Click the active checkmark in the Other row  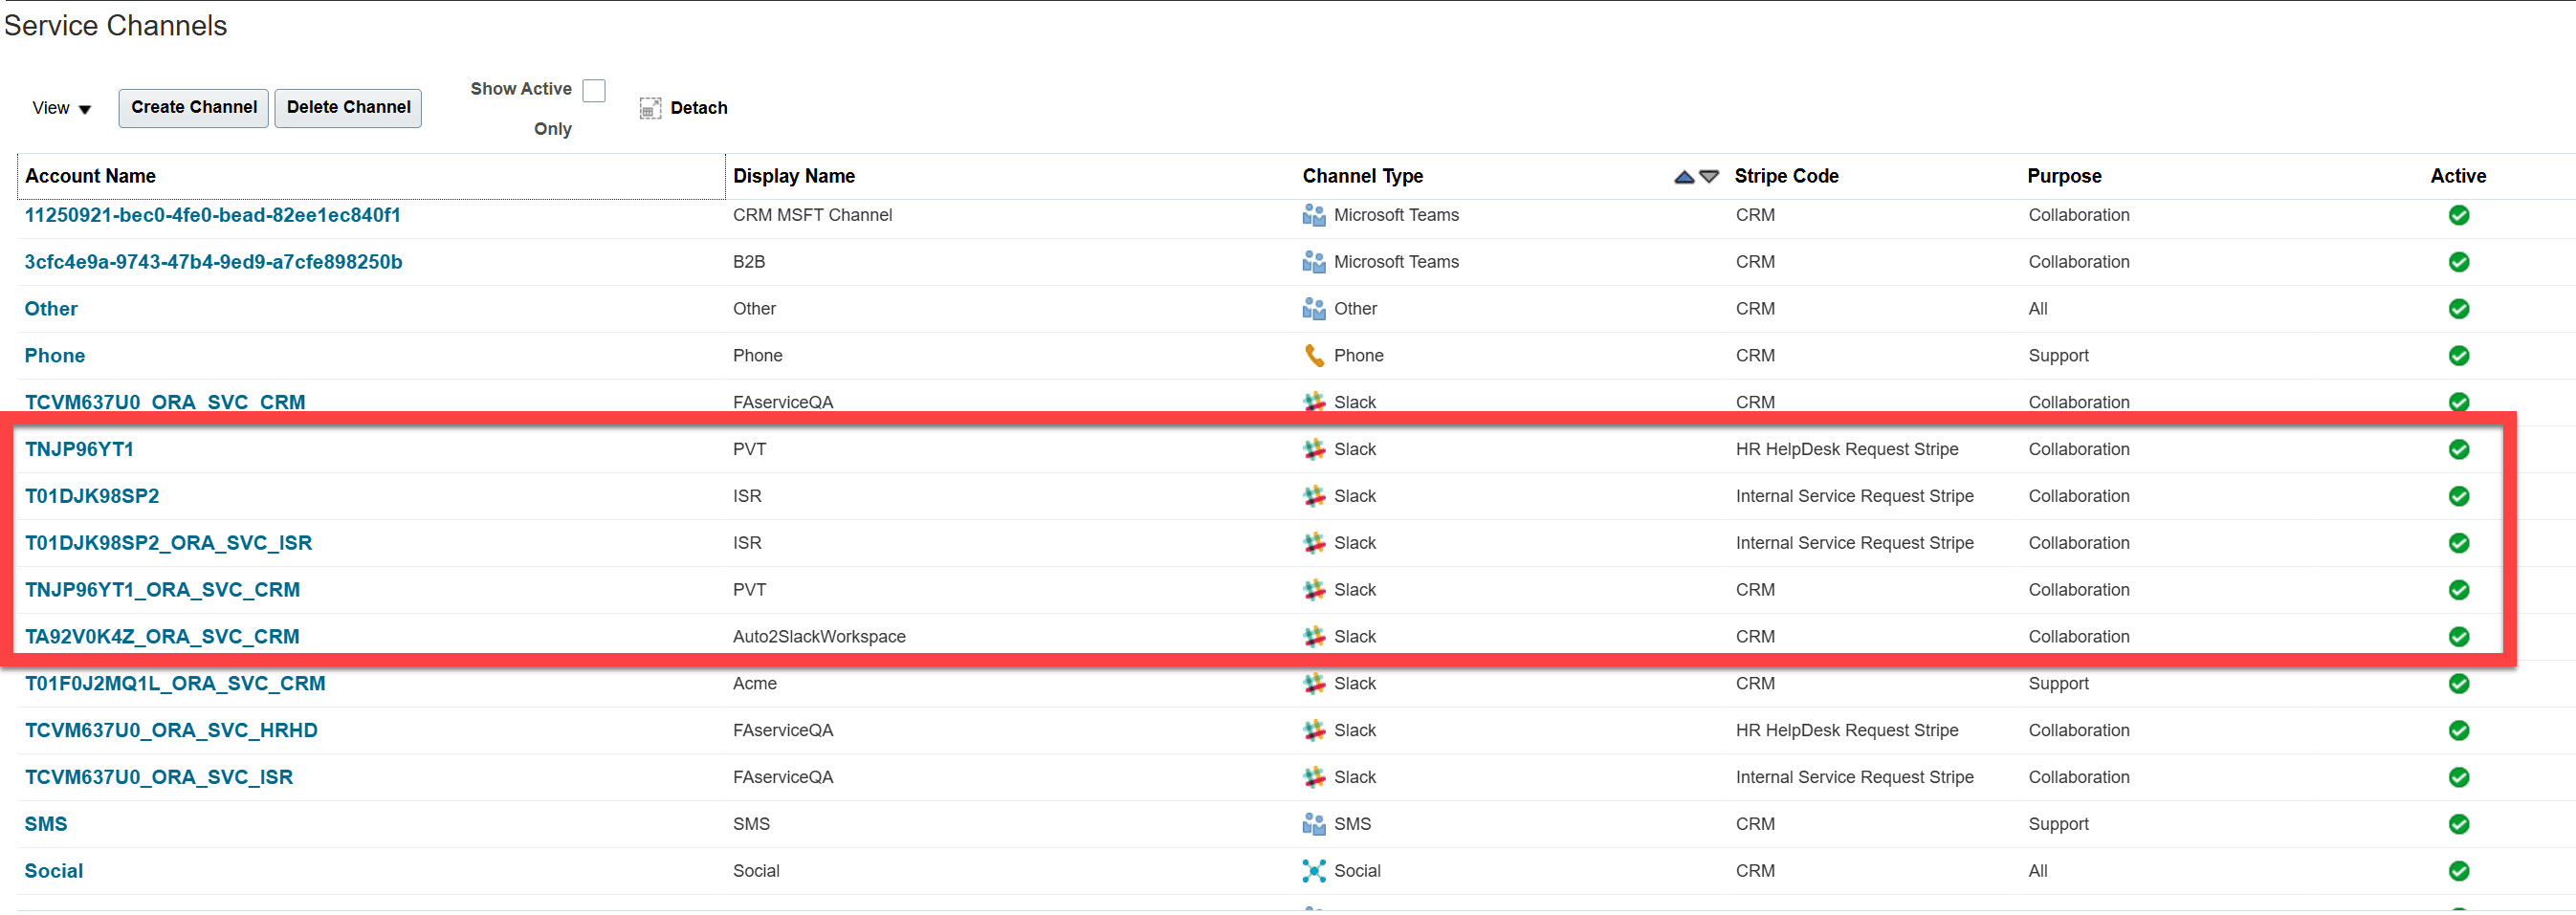(x=2459, y=309)
